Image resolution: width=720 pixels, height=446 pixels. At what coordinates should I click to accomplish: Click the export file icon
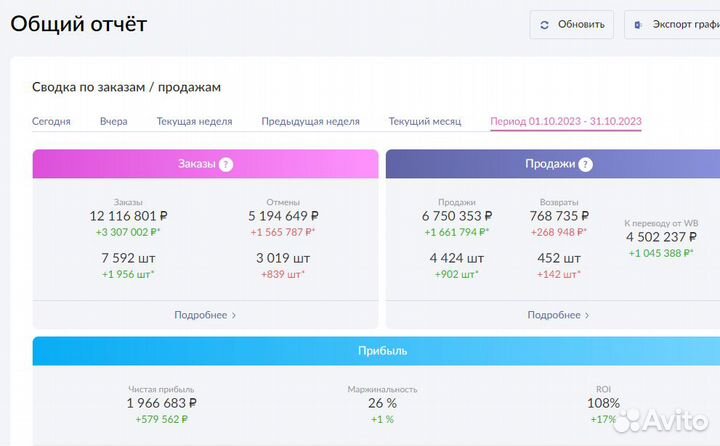click(x=638, y=25)
